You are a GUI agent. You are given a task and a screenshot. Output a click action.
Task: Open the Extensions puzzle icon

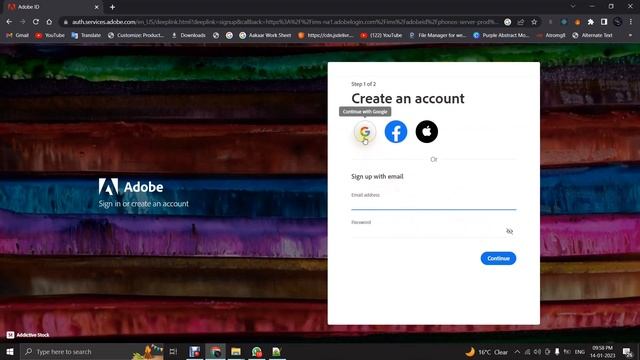pos(591,22)
